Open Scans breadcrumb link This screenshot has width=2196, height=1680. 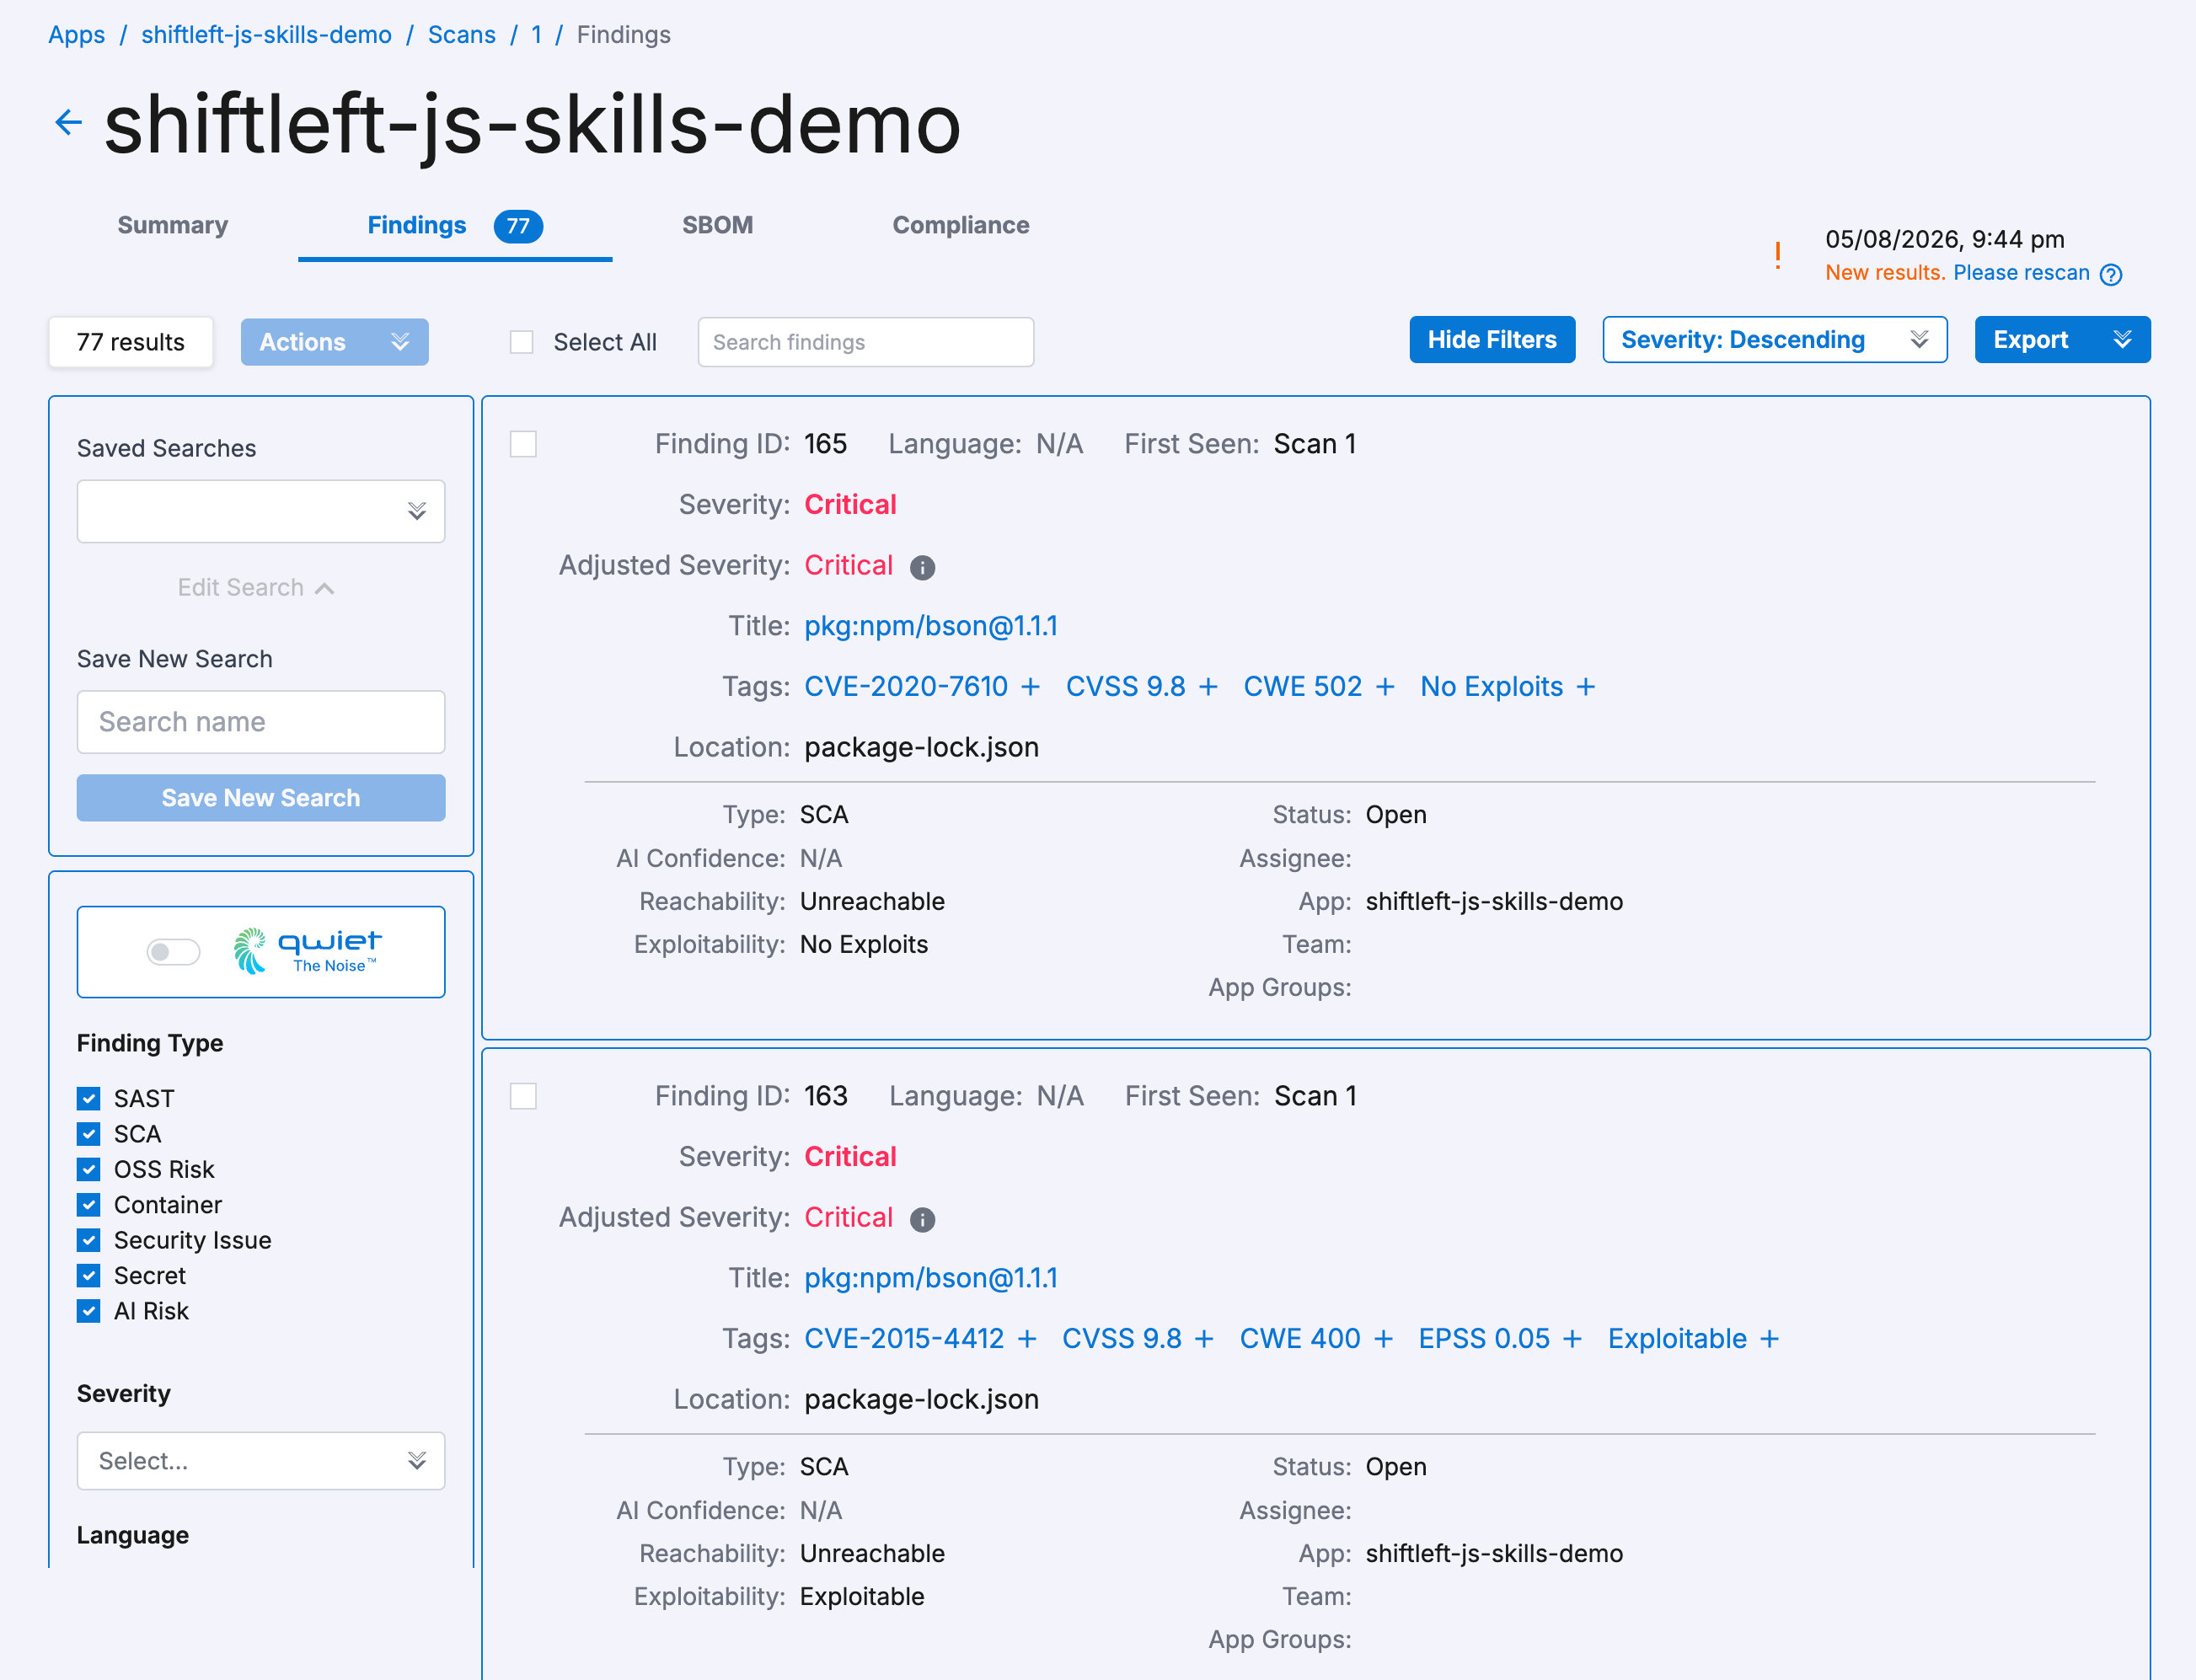[x=461, y=35]
